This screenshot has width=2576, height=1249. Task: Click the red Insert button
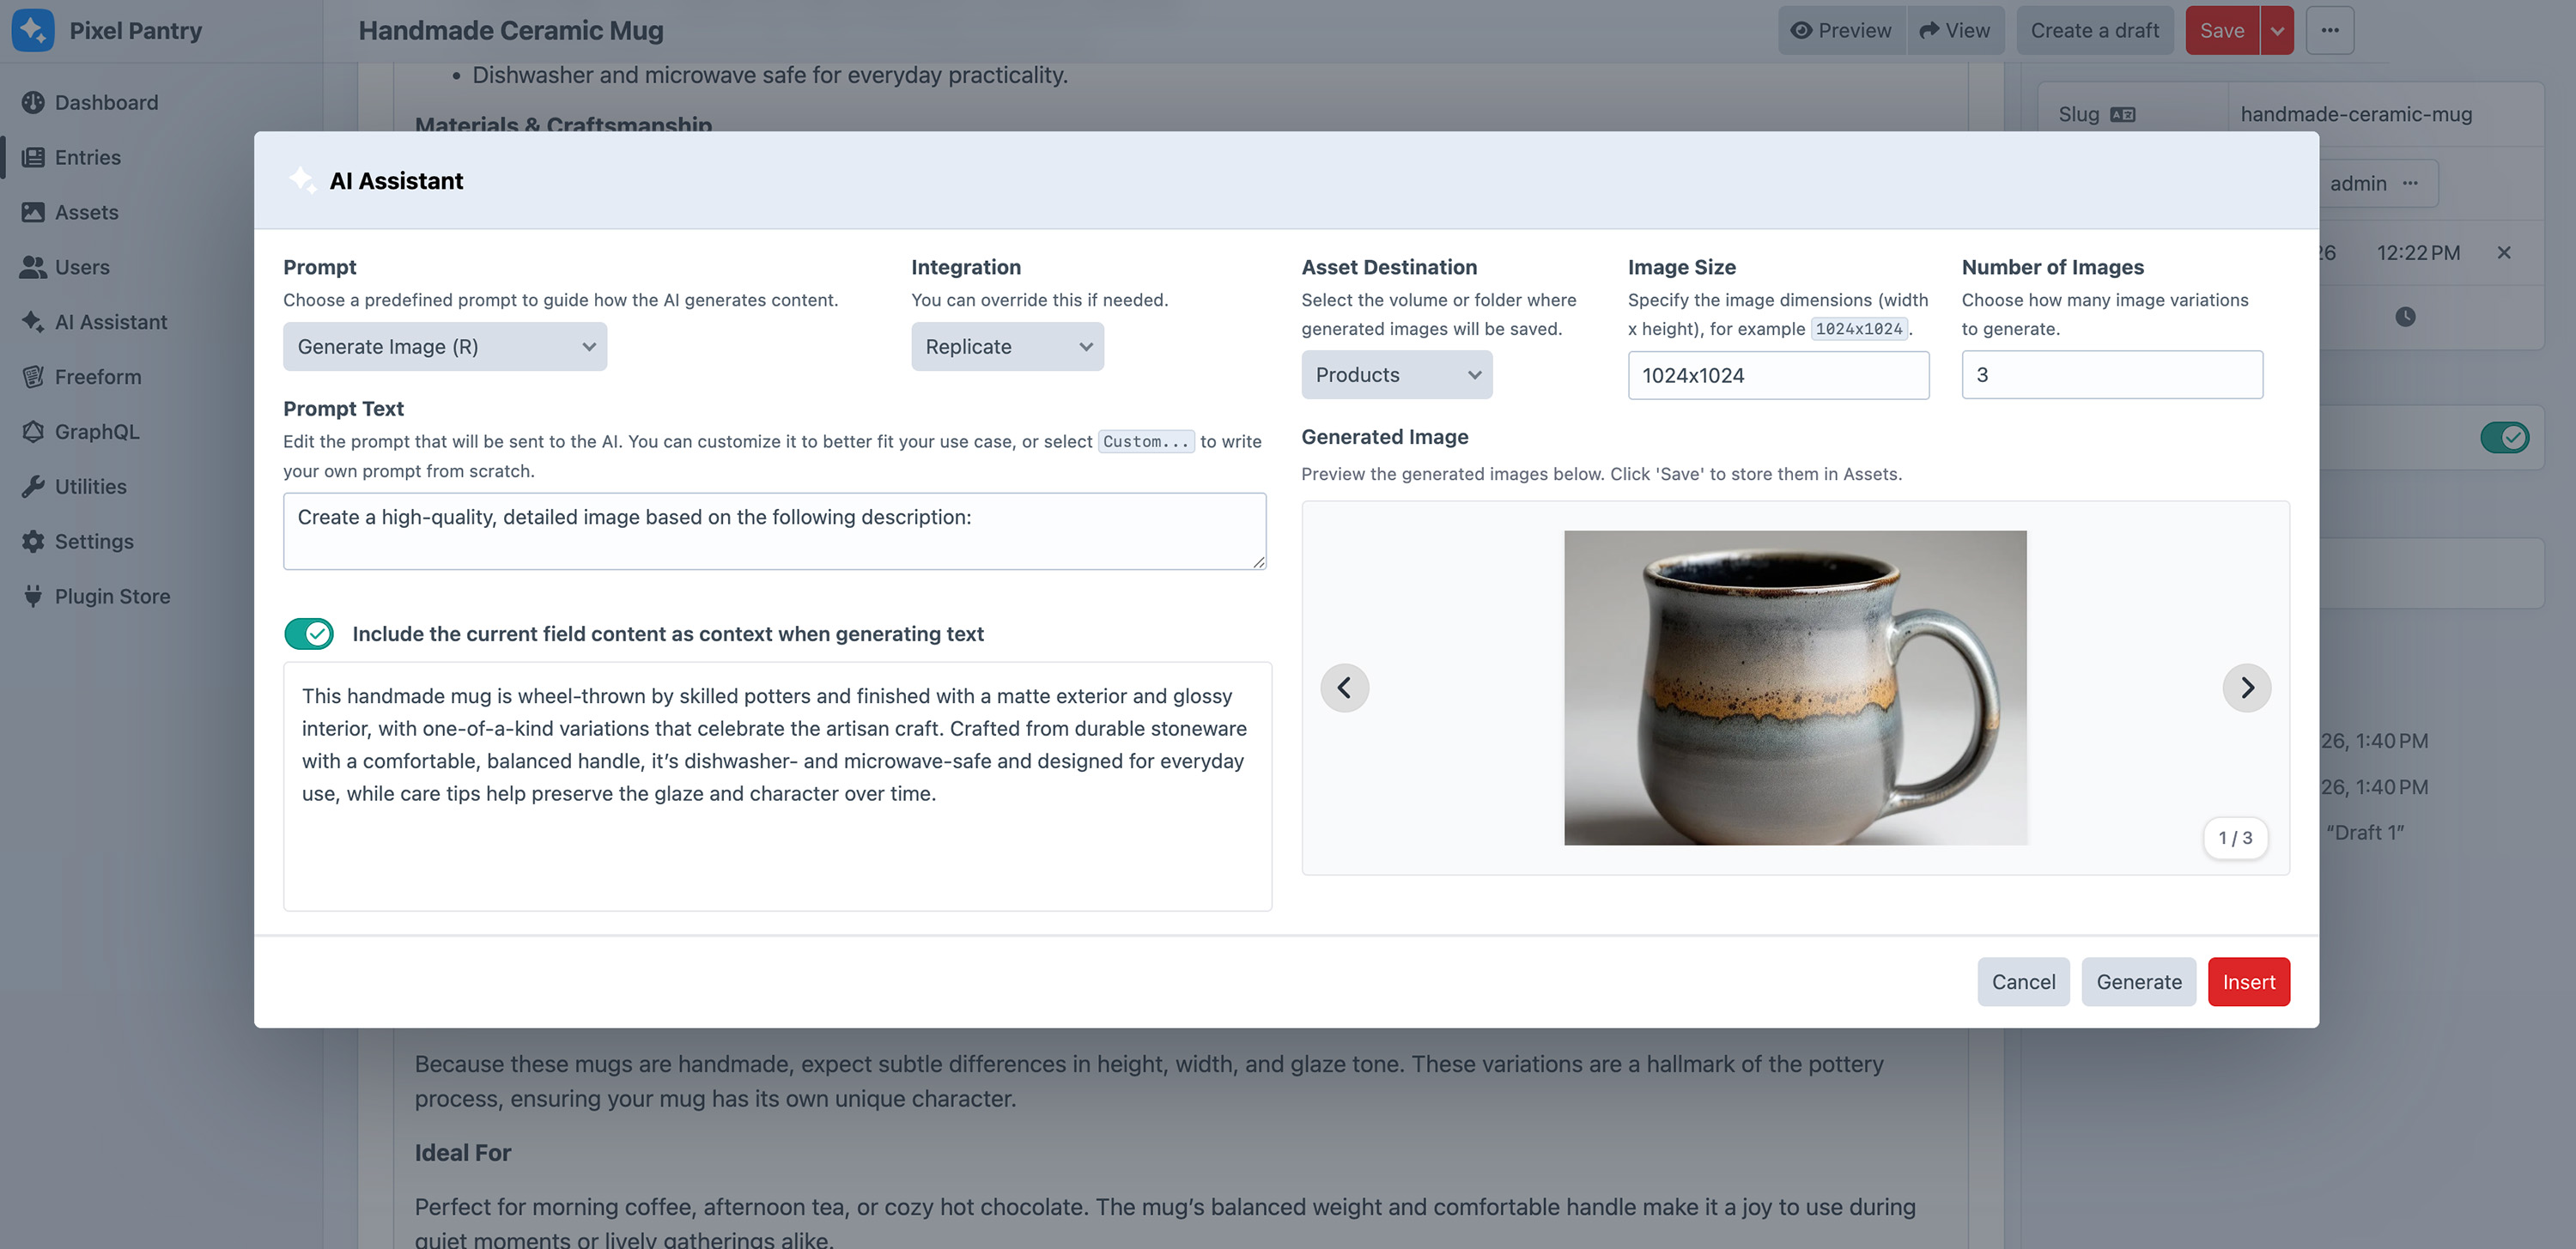tap(2248, 982)
